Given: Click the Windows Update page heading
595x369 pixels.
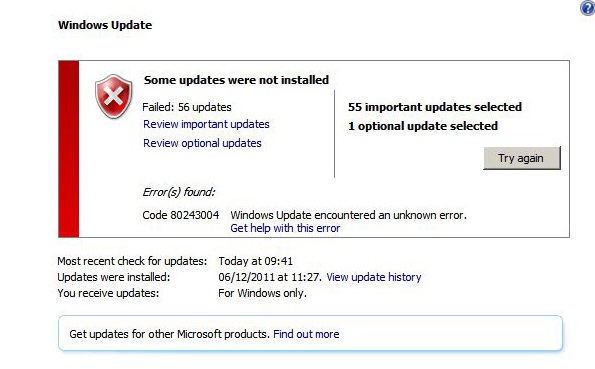Looking at the screenshot, I should (x=105, y=25).
